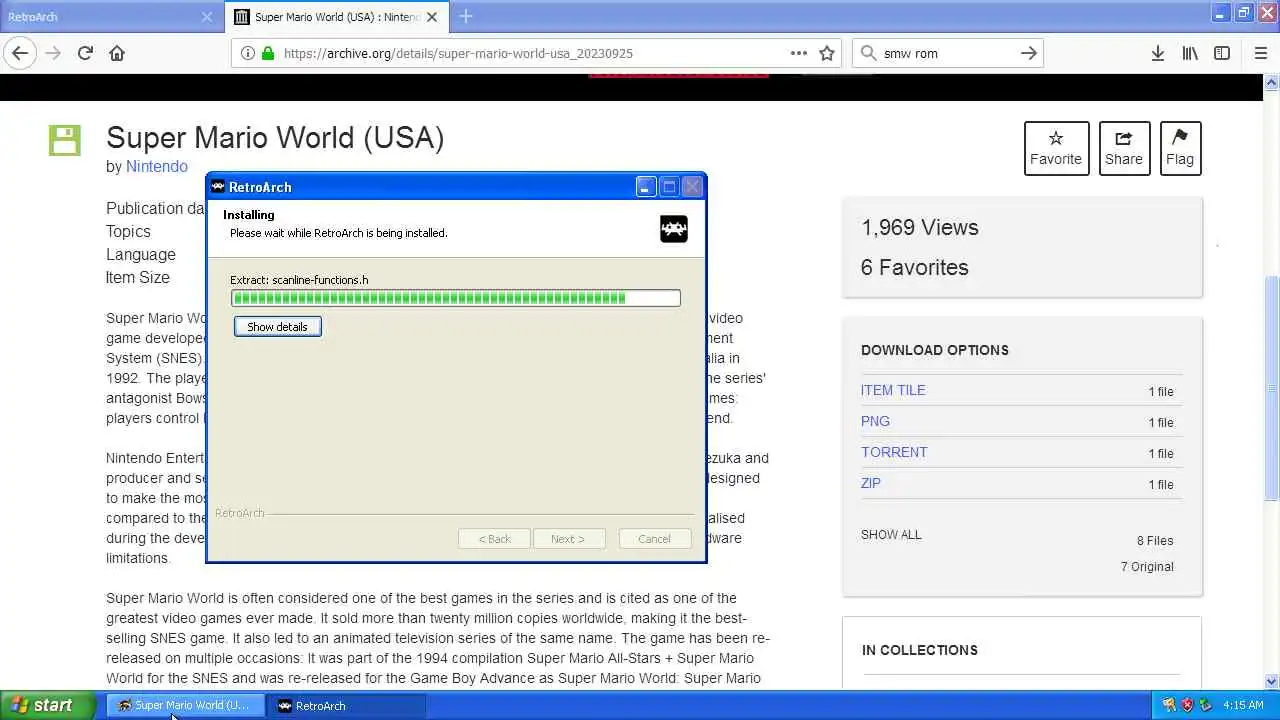This screenshot has width=1280, height=720.
Task: Open ITEM TILE download option
Action: (x=893, y=390)
